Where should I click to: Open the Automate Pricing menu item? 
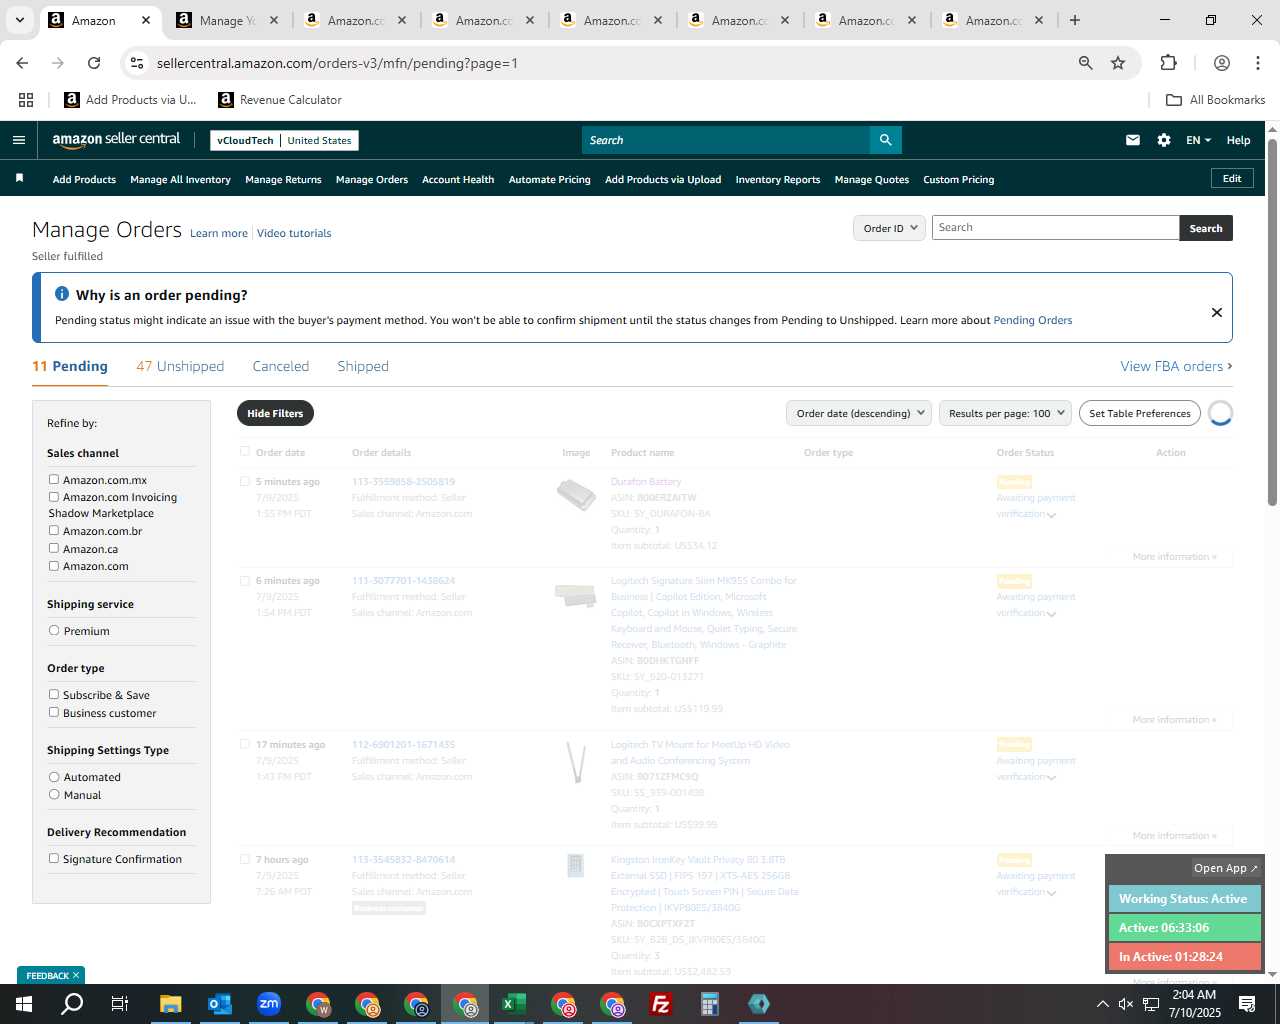[x=550, y=179]
